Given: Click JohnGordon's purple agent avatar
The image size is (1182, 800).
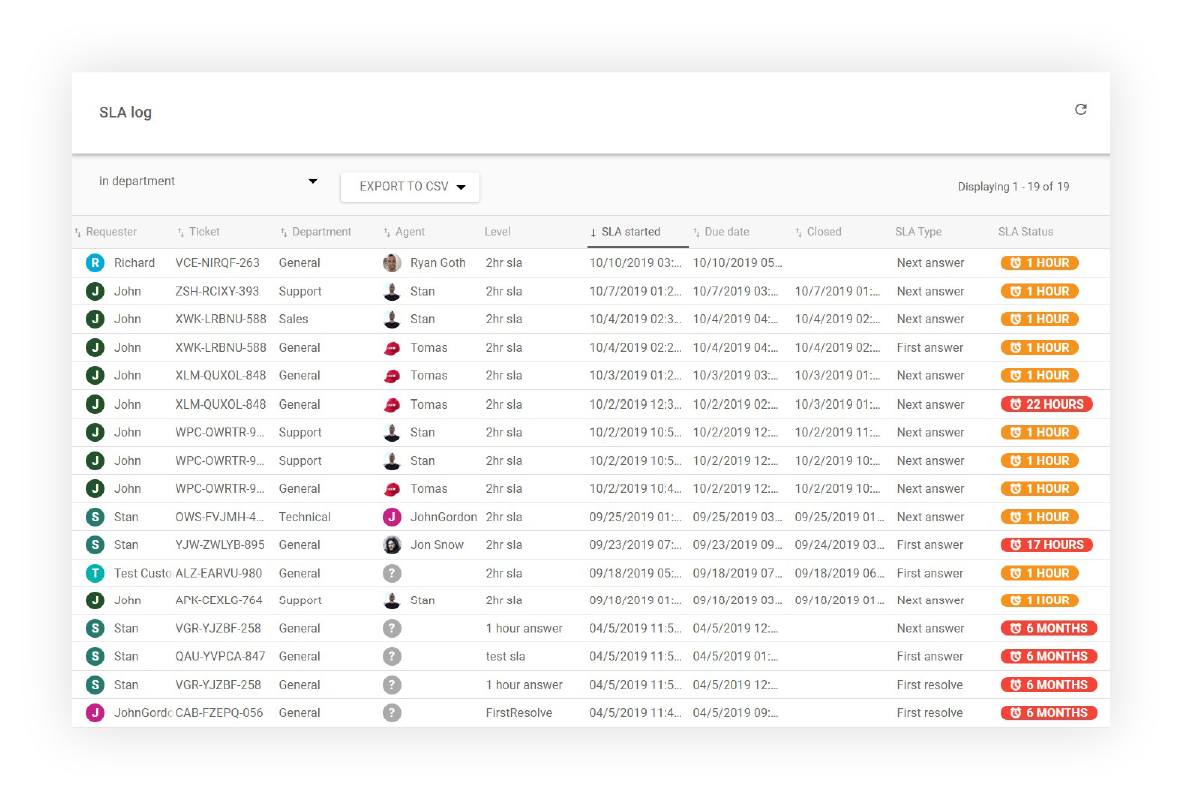Looking at the screenshot, I should pos(391,516).
